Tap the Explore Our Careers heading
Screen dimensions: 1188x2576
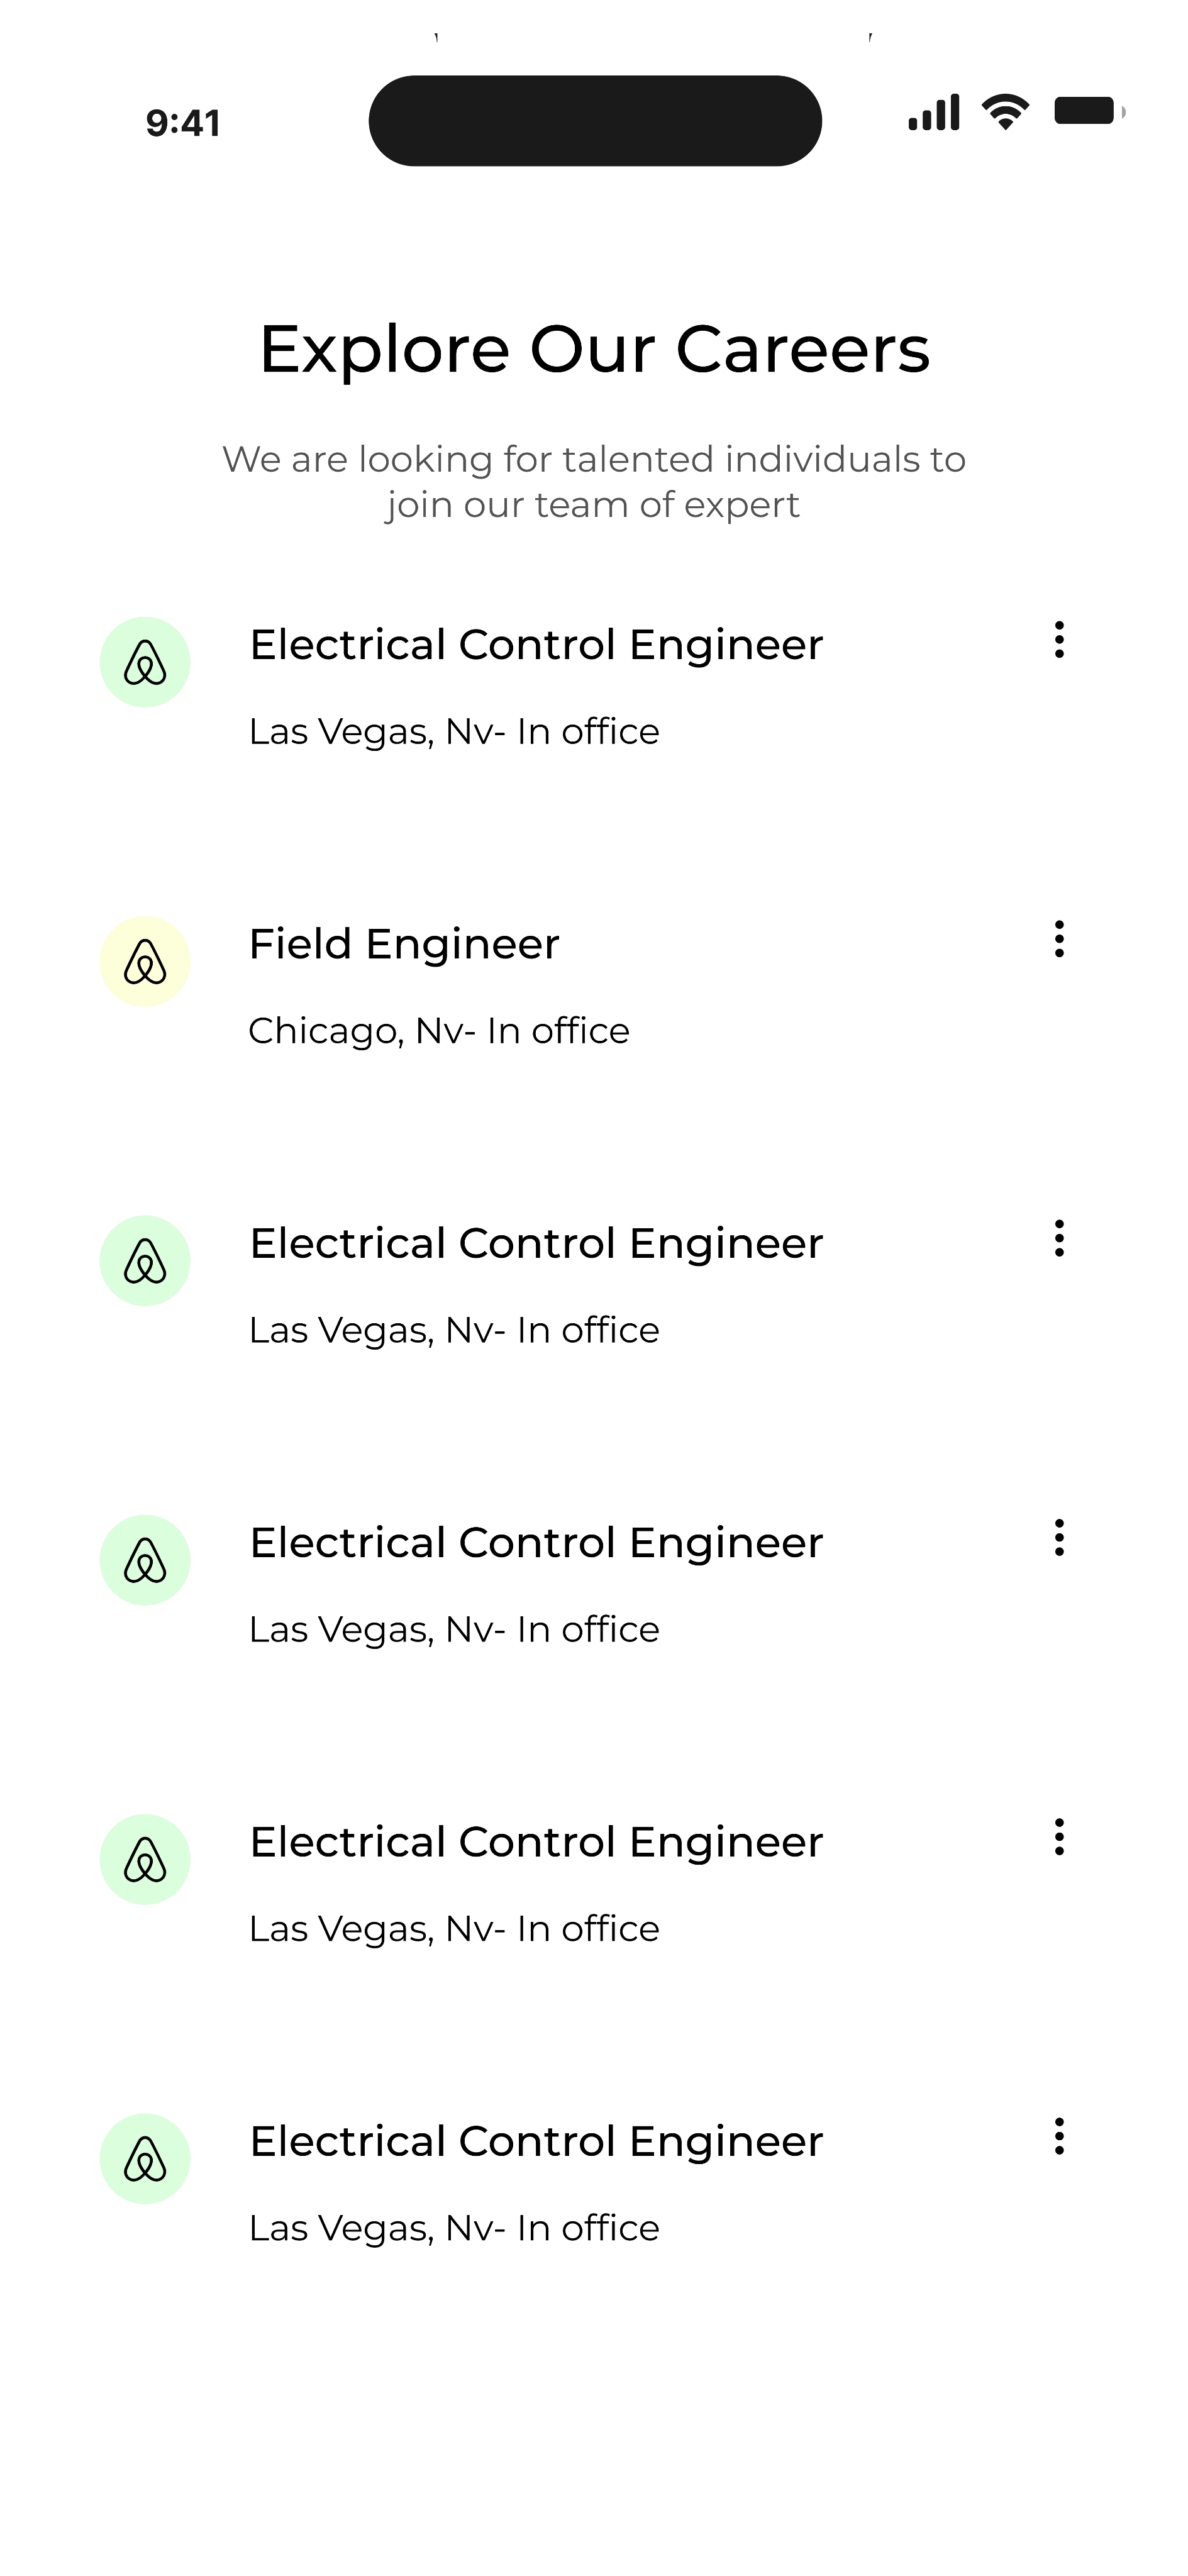click(595, 350)
